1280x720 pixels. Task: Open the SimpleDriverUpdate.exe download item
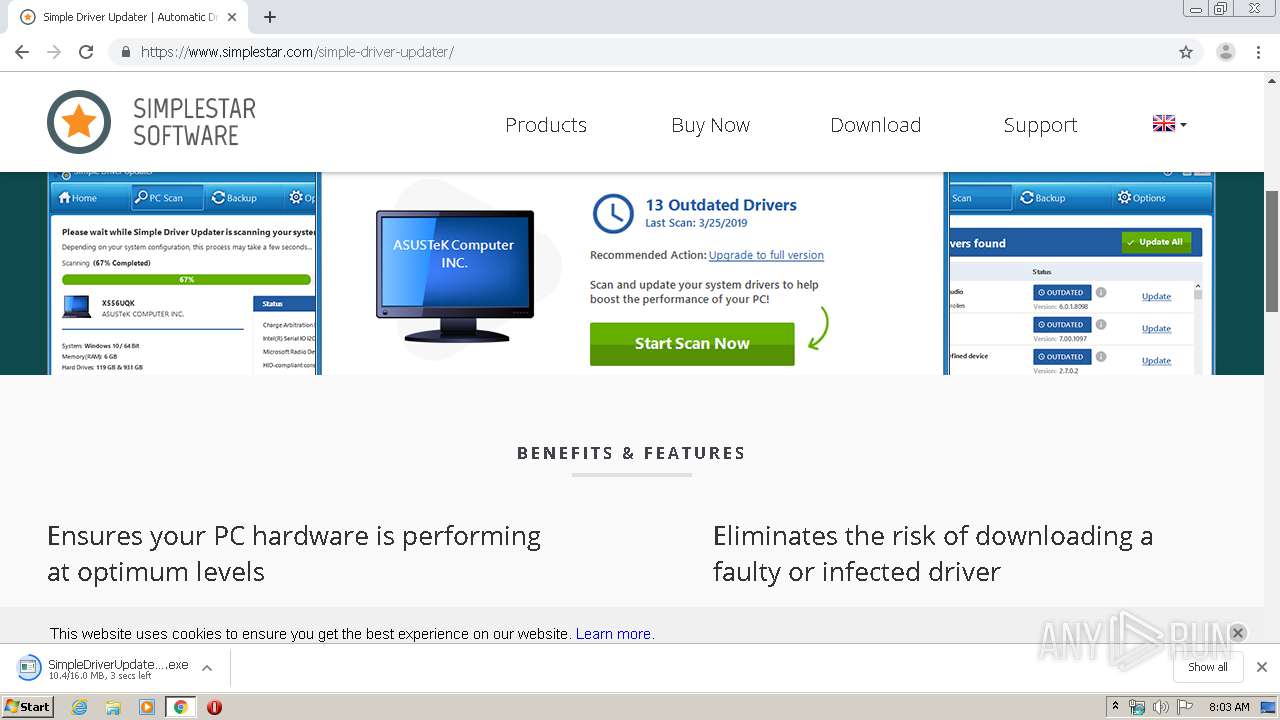tap(104, 668)
